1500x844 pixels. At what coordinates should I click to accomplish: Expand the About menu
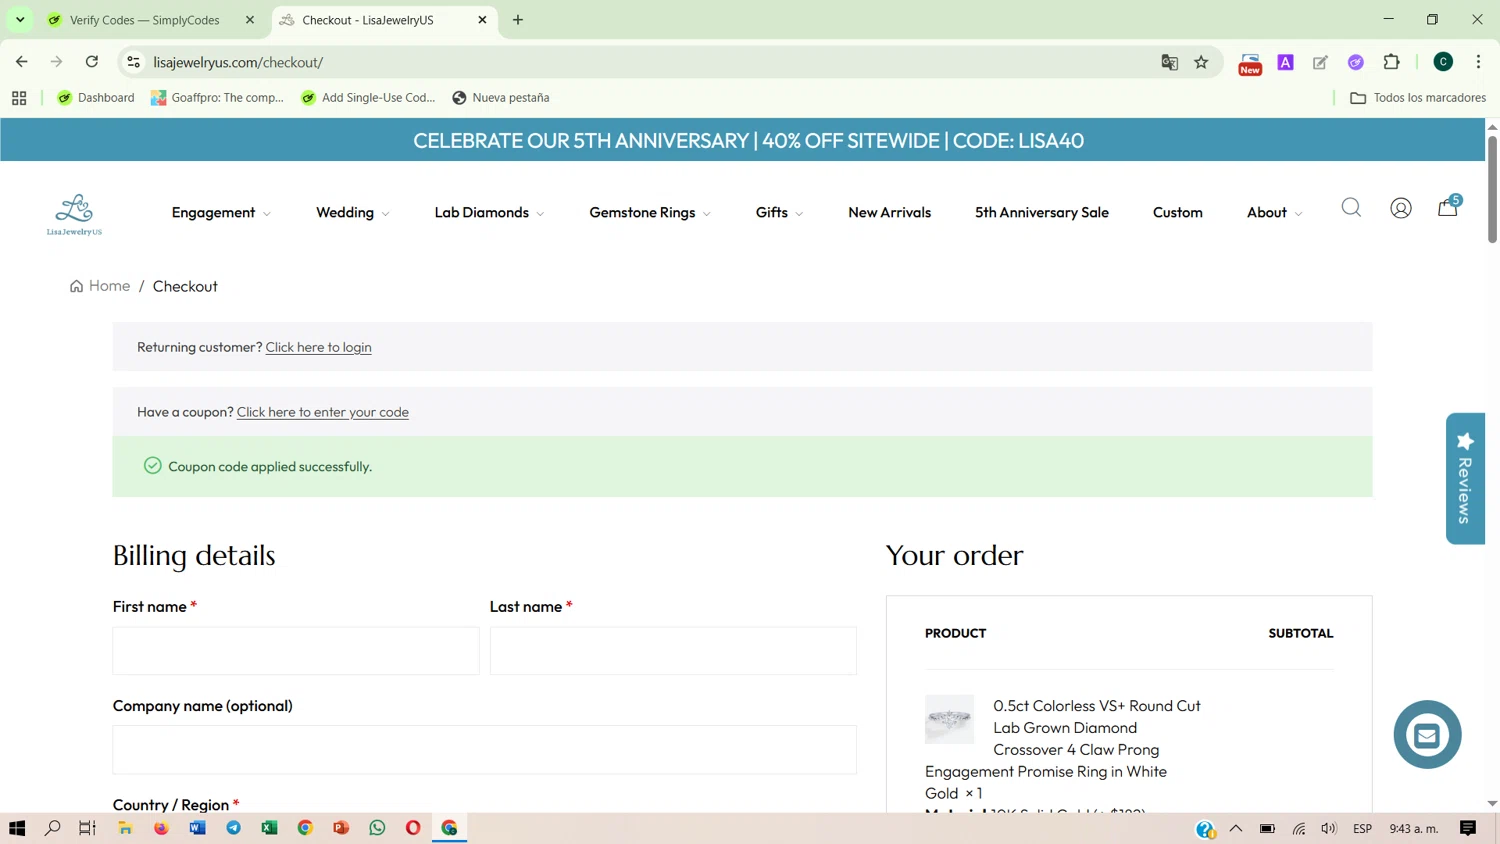(1274, 212)
